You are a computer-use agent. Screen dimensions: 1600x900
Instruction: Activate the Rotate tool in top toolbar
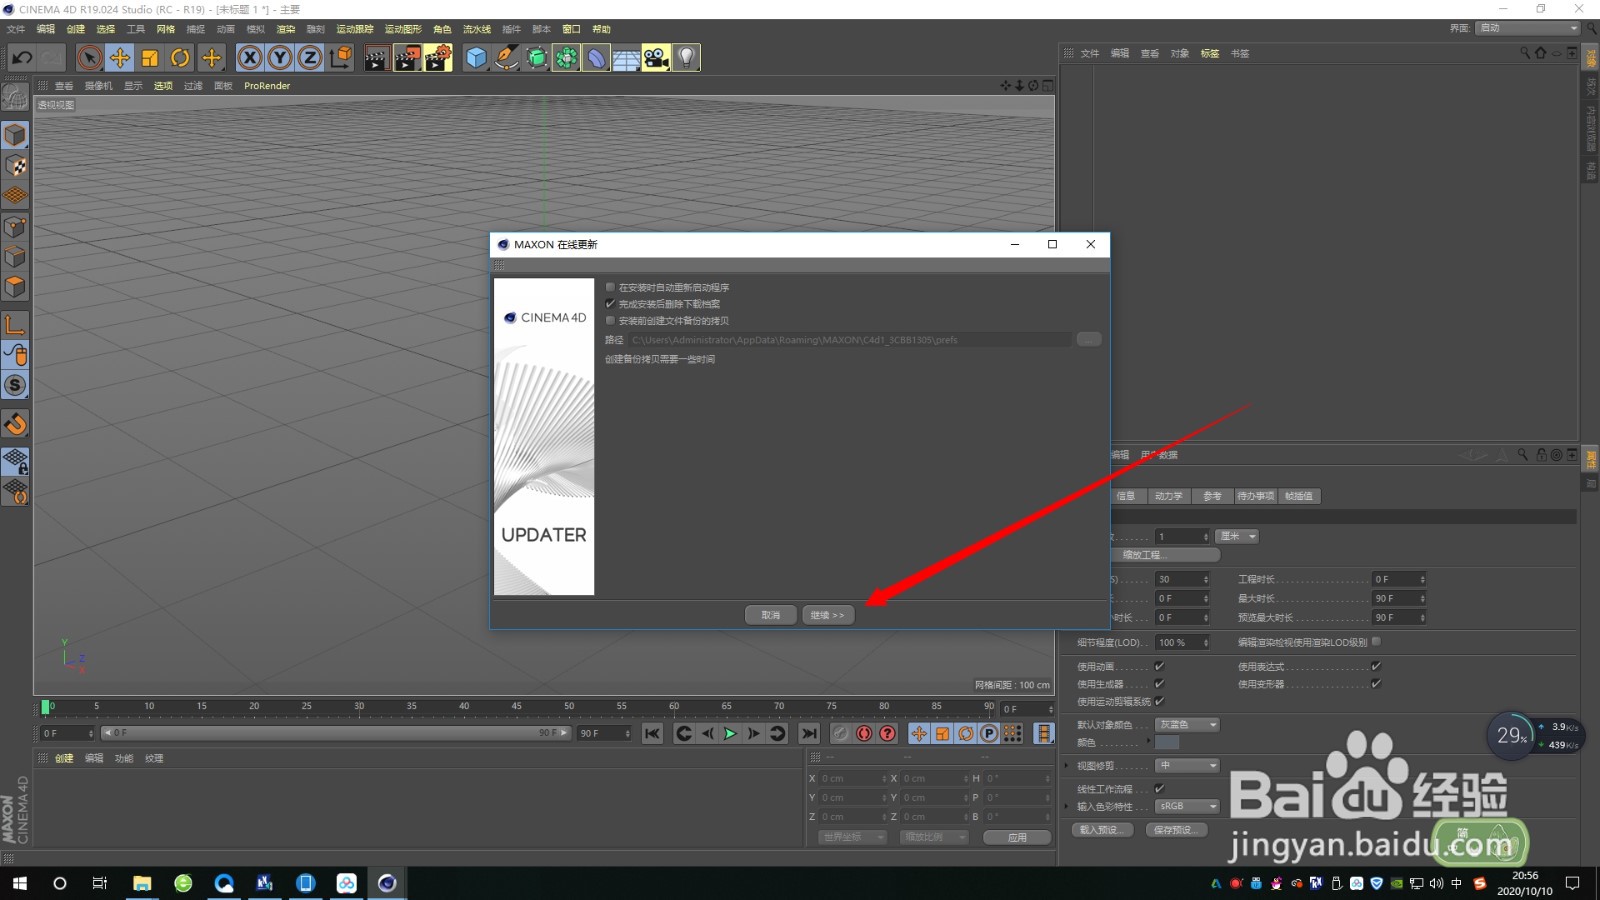tap(180, 58)
